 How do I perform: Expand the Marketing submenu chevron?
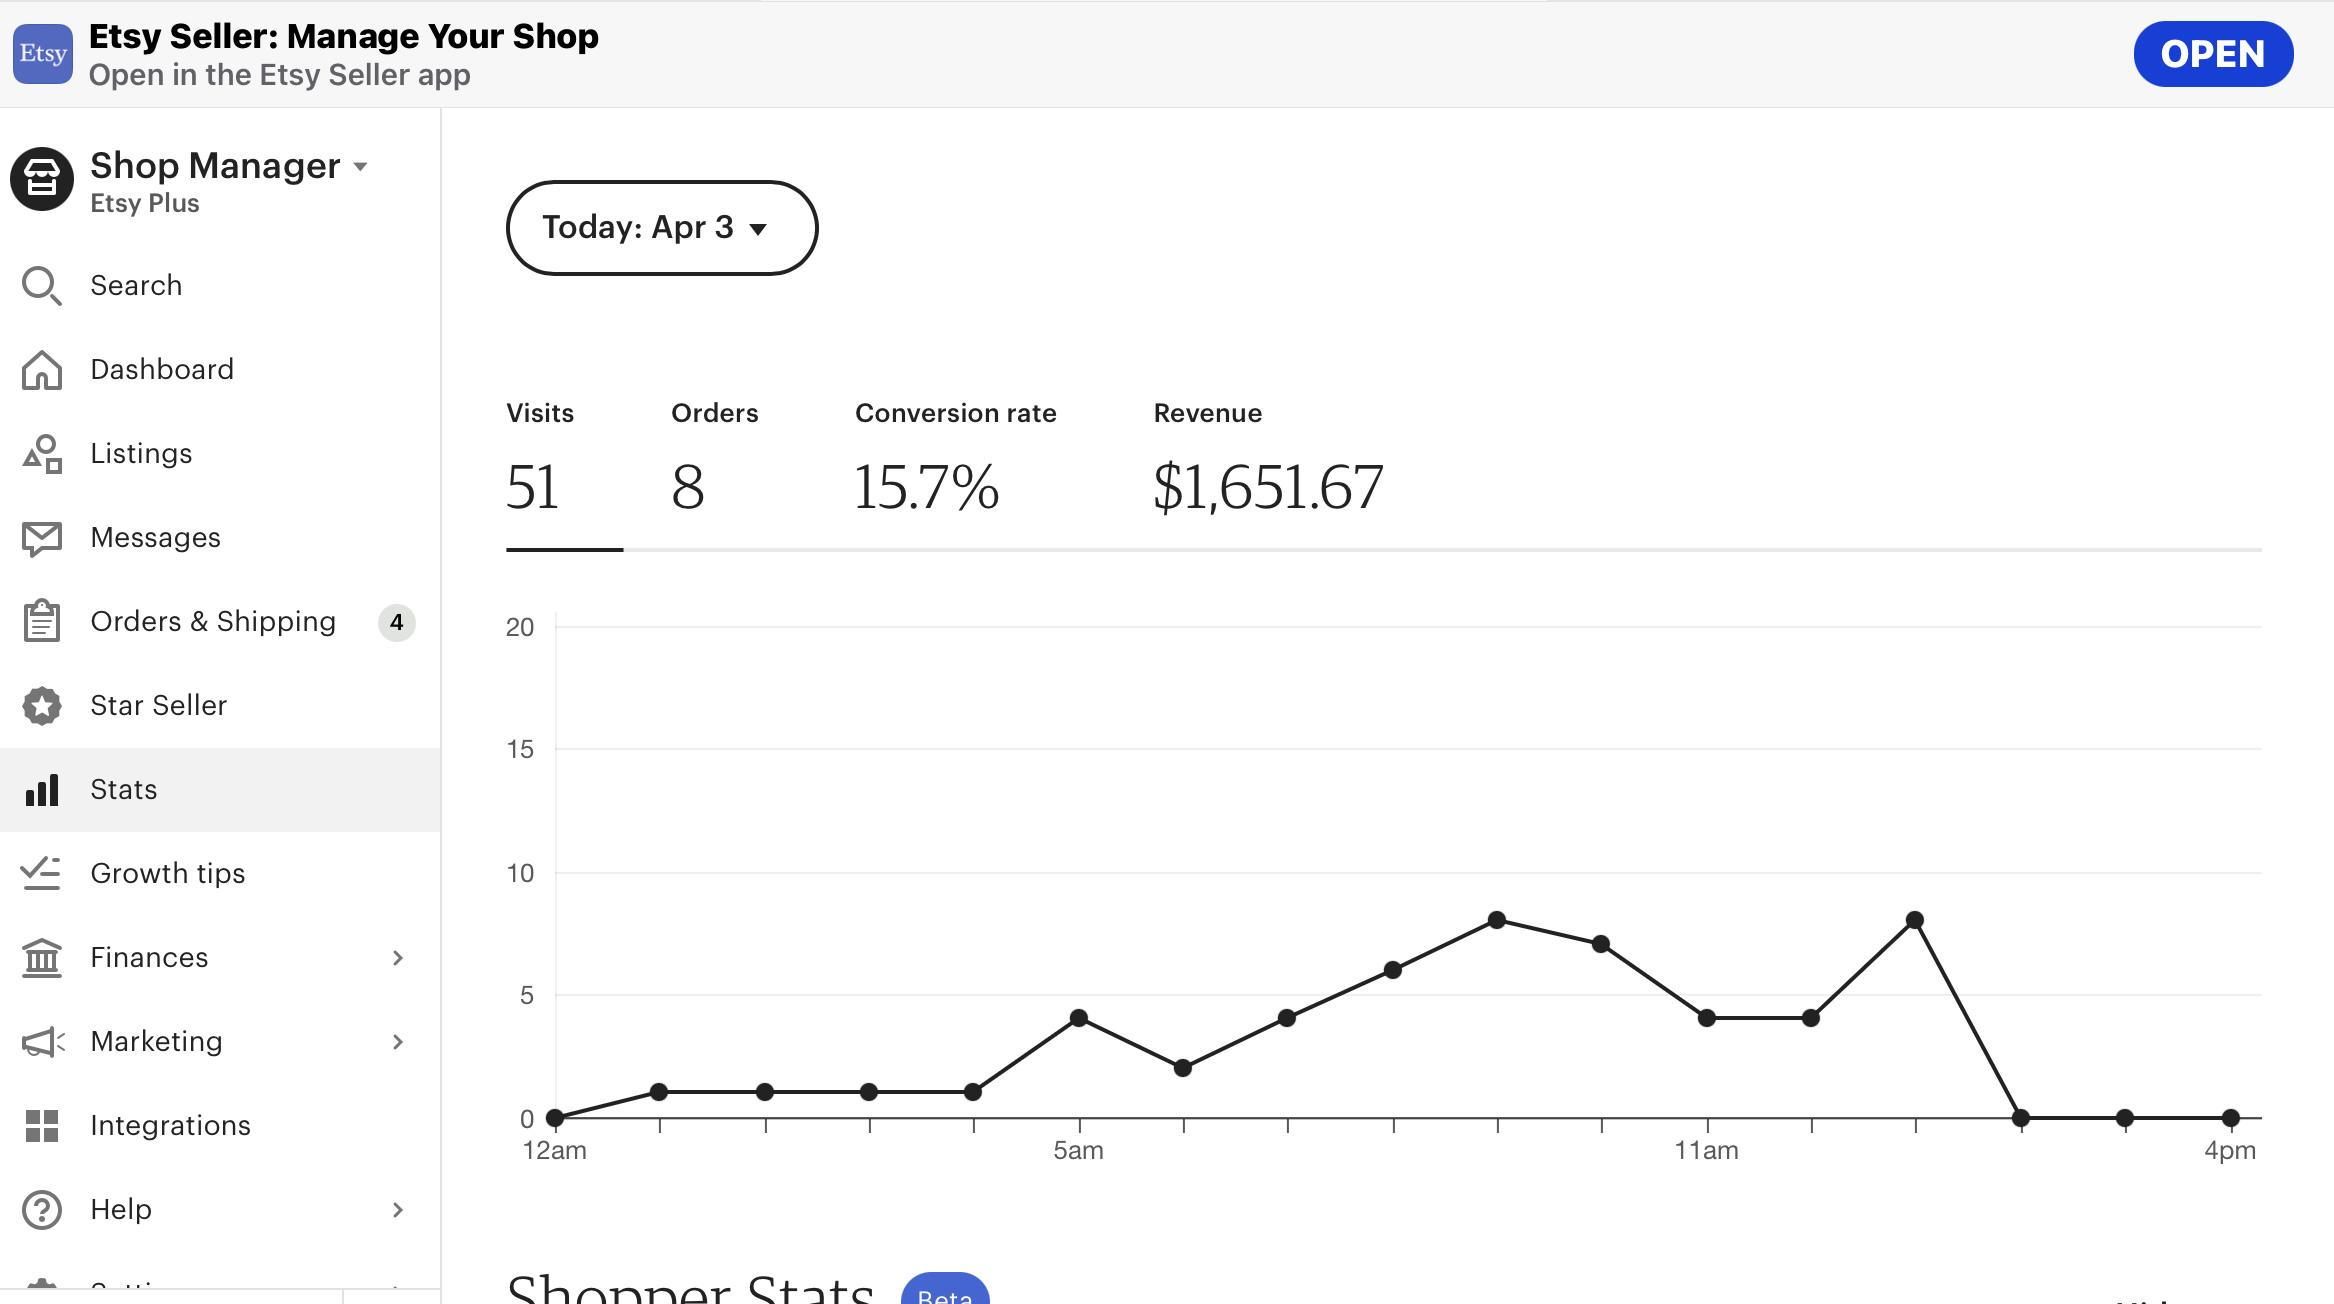click(x=398, y=1042)
